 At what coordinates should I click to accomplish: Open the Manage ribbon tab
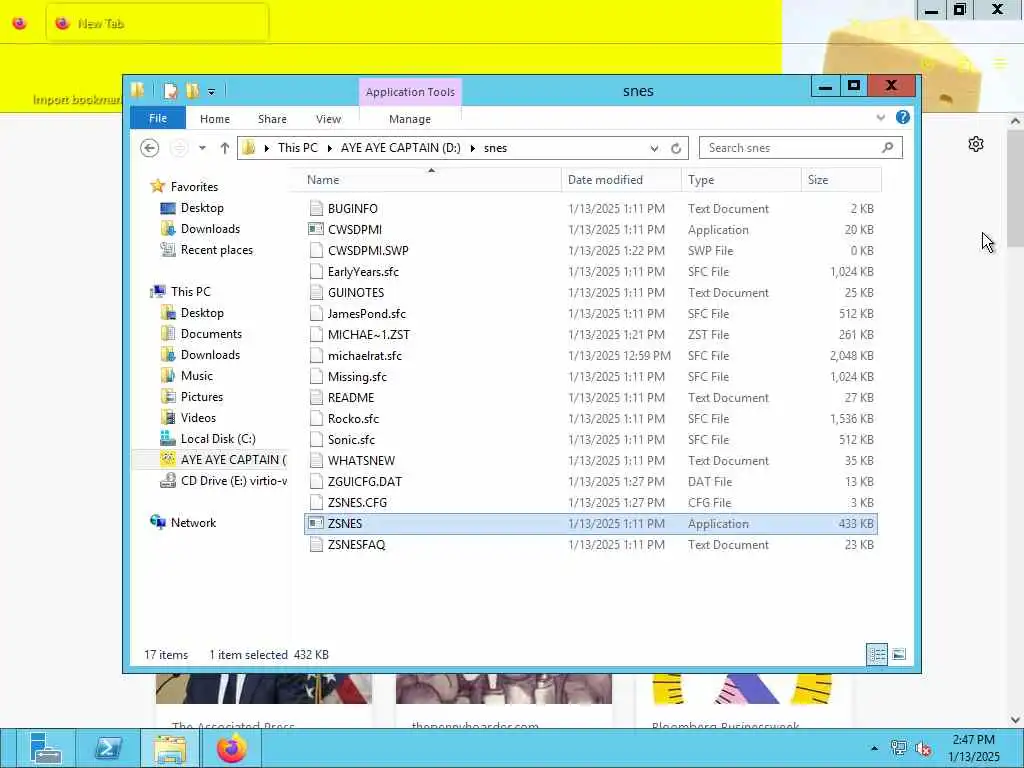pyautogui.click(x=410, y=119)
